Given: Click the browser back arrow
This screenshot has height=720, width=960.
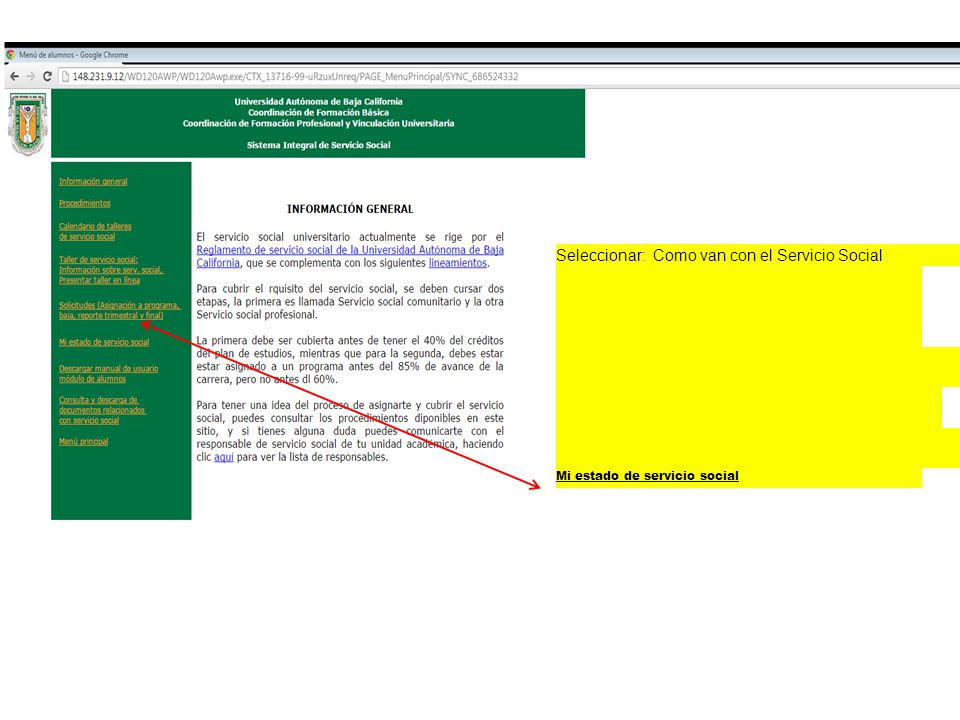Looking at the screenshot, I should pyautogui.click(x=14, y=77).
